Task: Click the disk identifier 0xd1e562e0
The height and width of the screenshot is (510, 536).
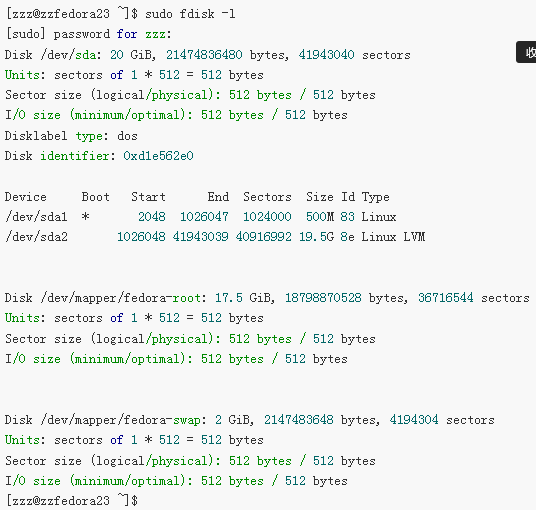Action: pos(158,156)
